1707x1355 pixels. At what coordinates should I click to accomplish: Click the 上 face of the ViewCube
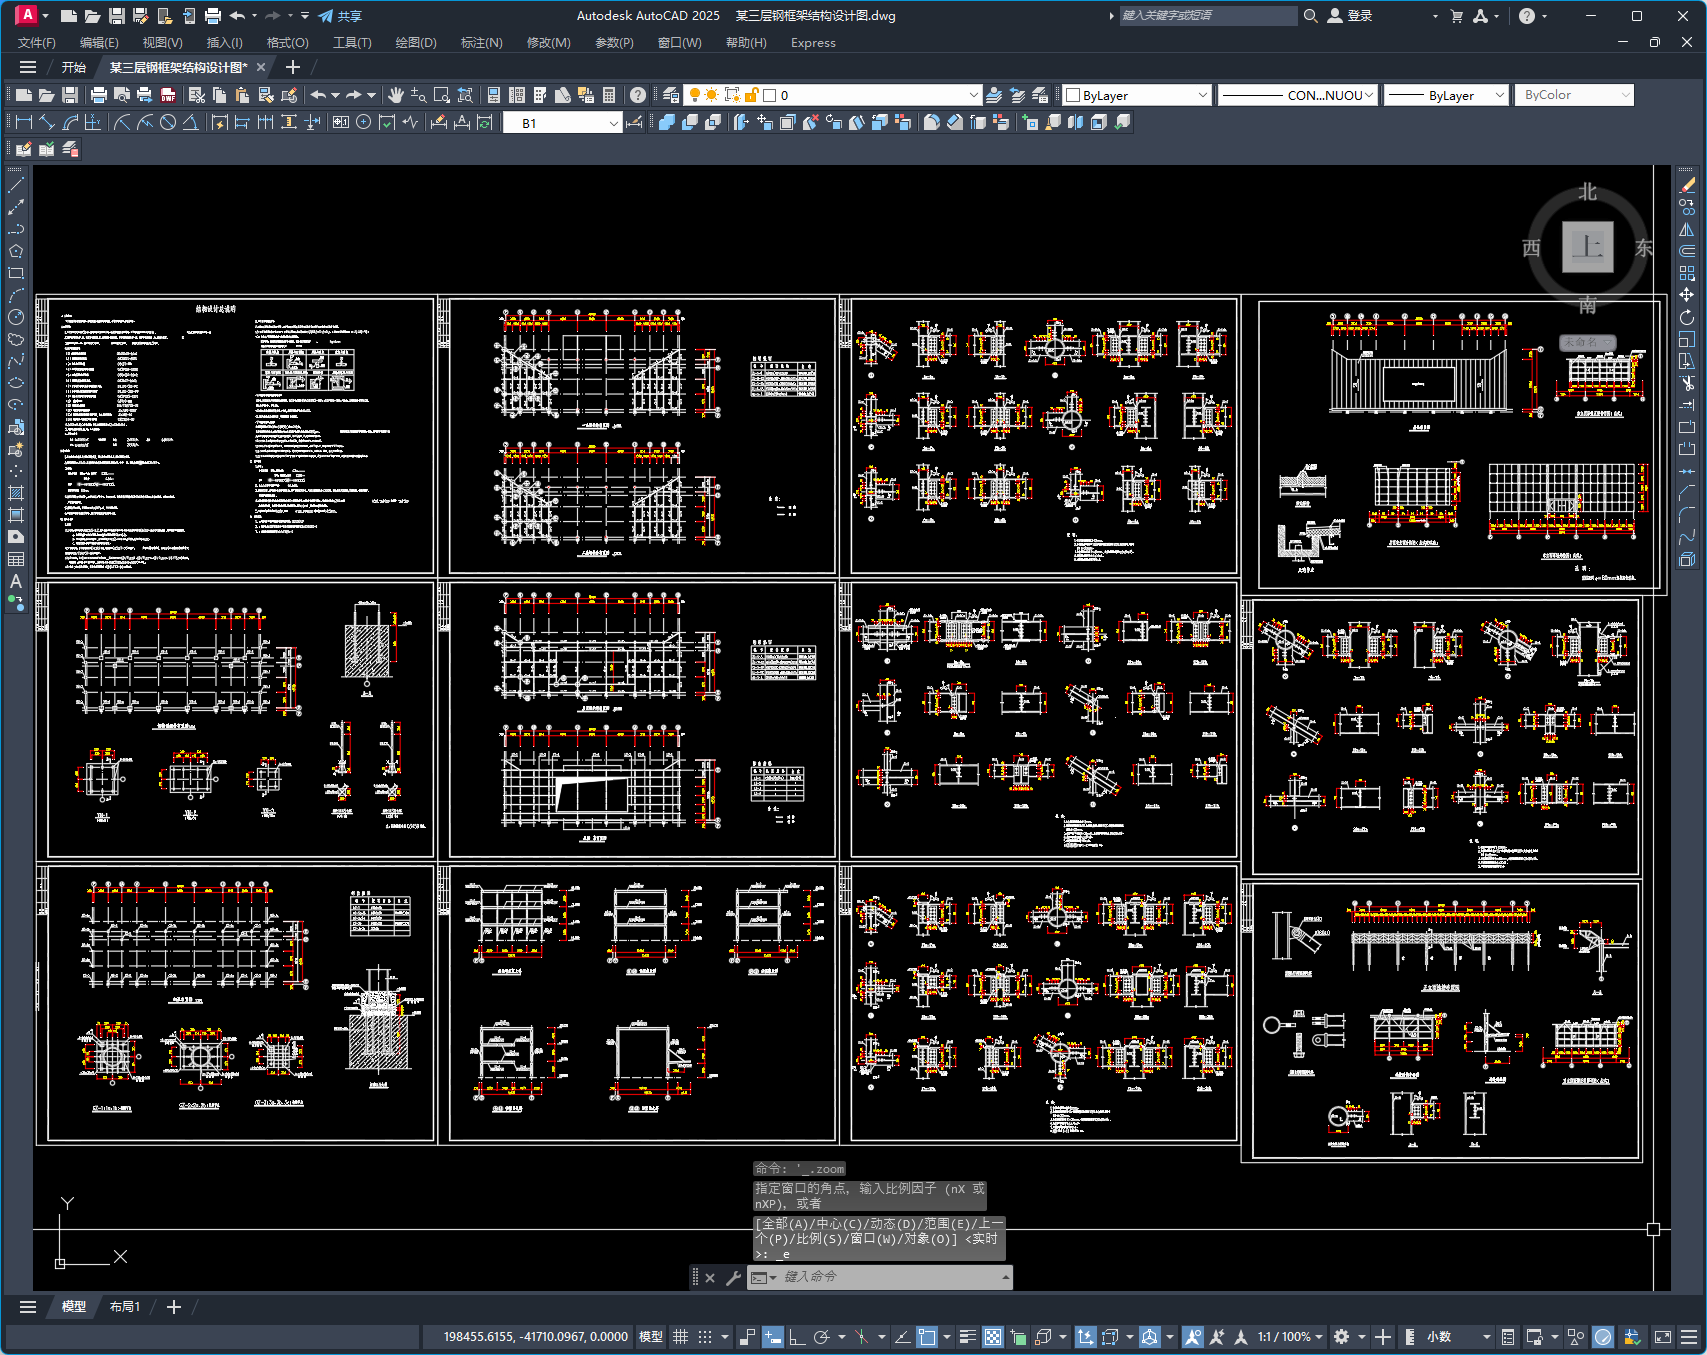[1588, 247]
